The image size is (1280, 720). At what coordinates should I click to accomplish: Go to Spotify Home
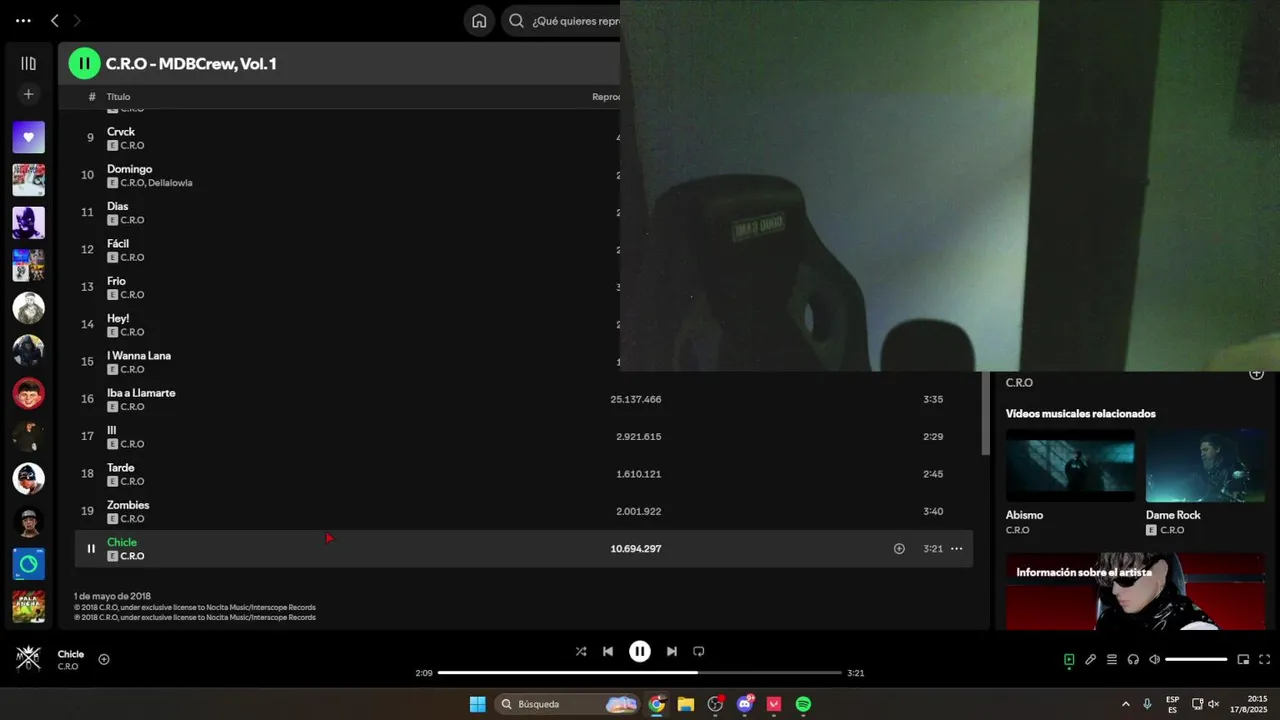(479, 21)
